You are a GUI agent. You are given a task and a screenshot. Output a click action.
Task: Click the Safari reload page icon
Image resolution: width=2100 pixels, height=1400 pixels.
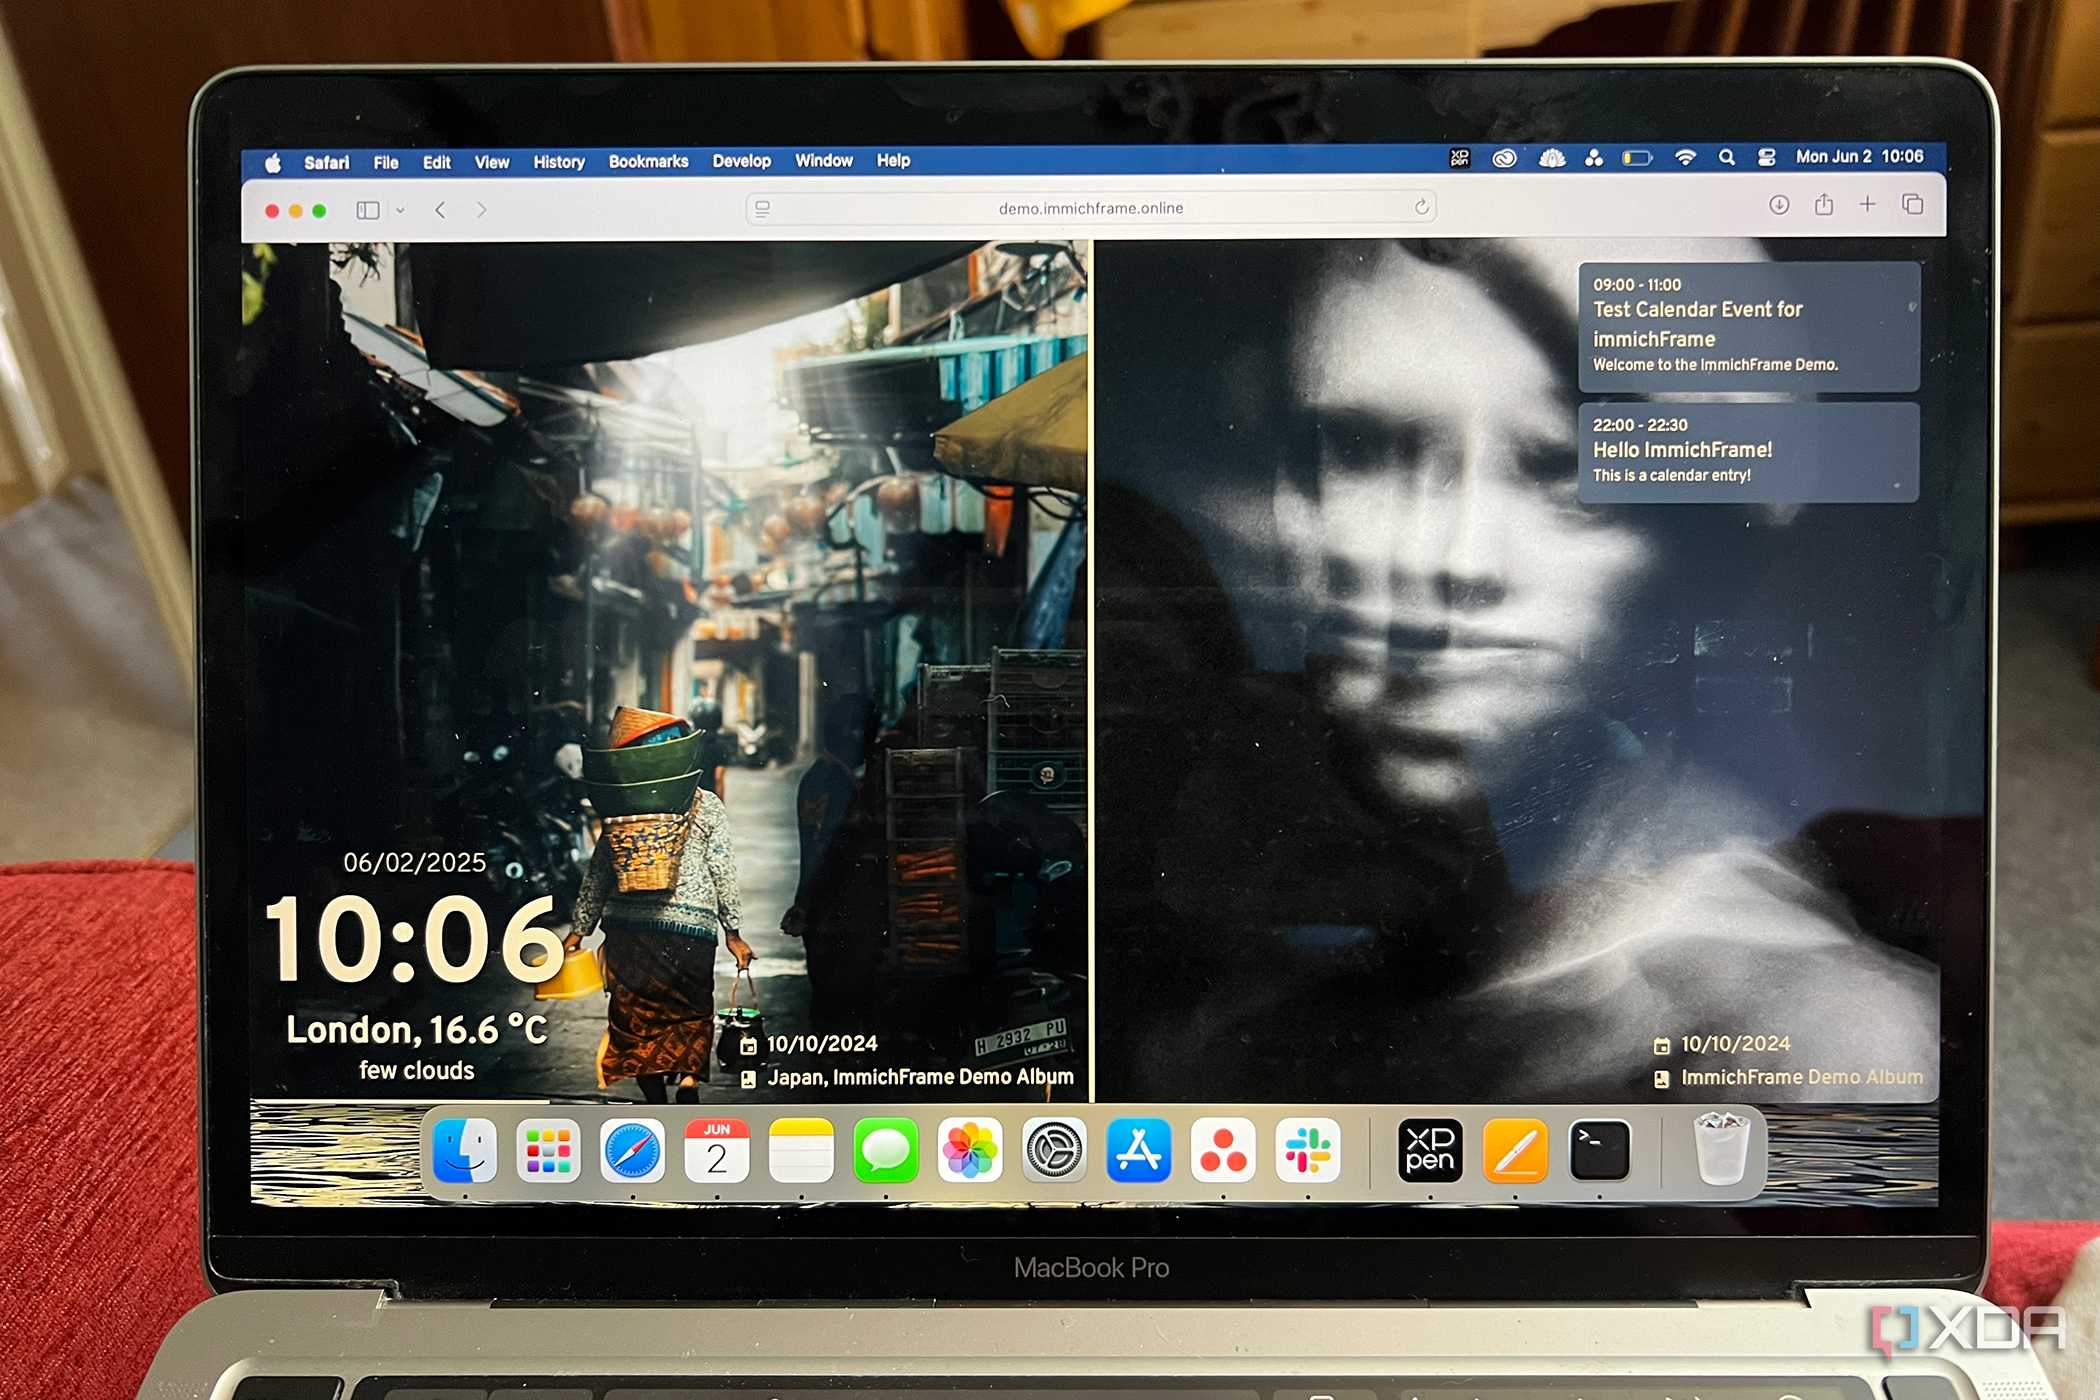(1421, 207)
